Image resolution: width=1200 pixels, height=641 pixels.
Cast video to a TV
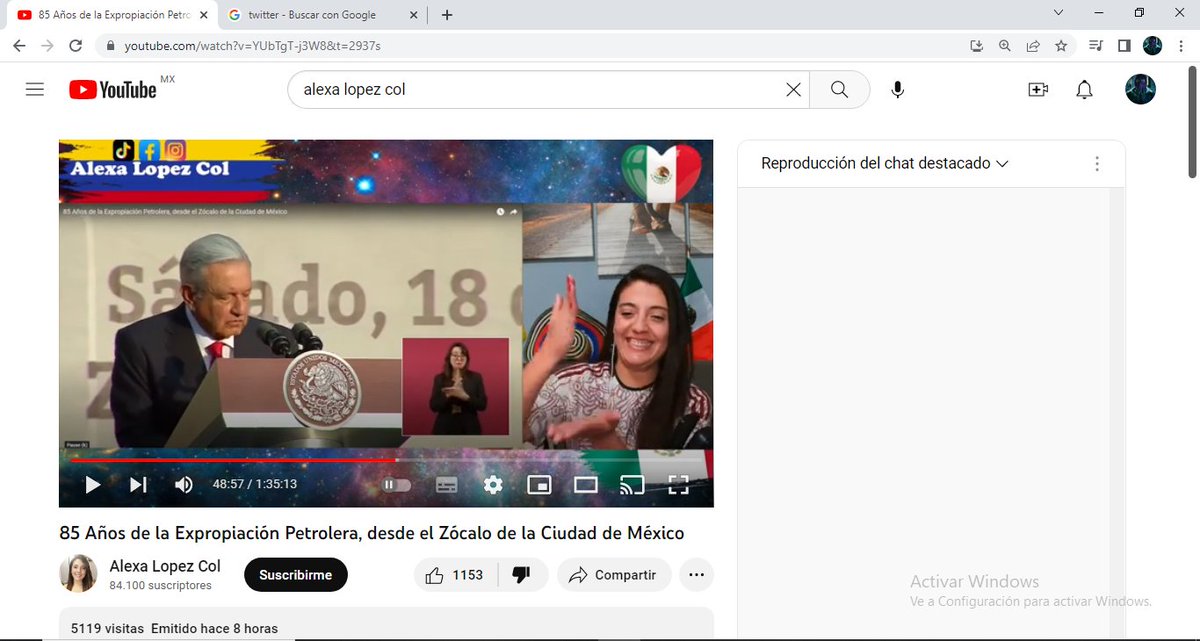[632, 485]
